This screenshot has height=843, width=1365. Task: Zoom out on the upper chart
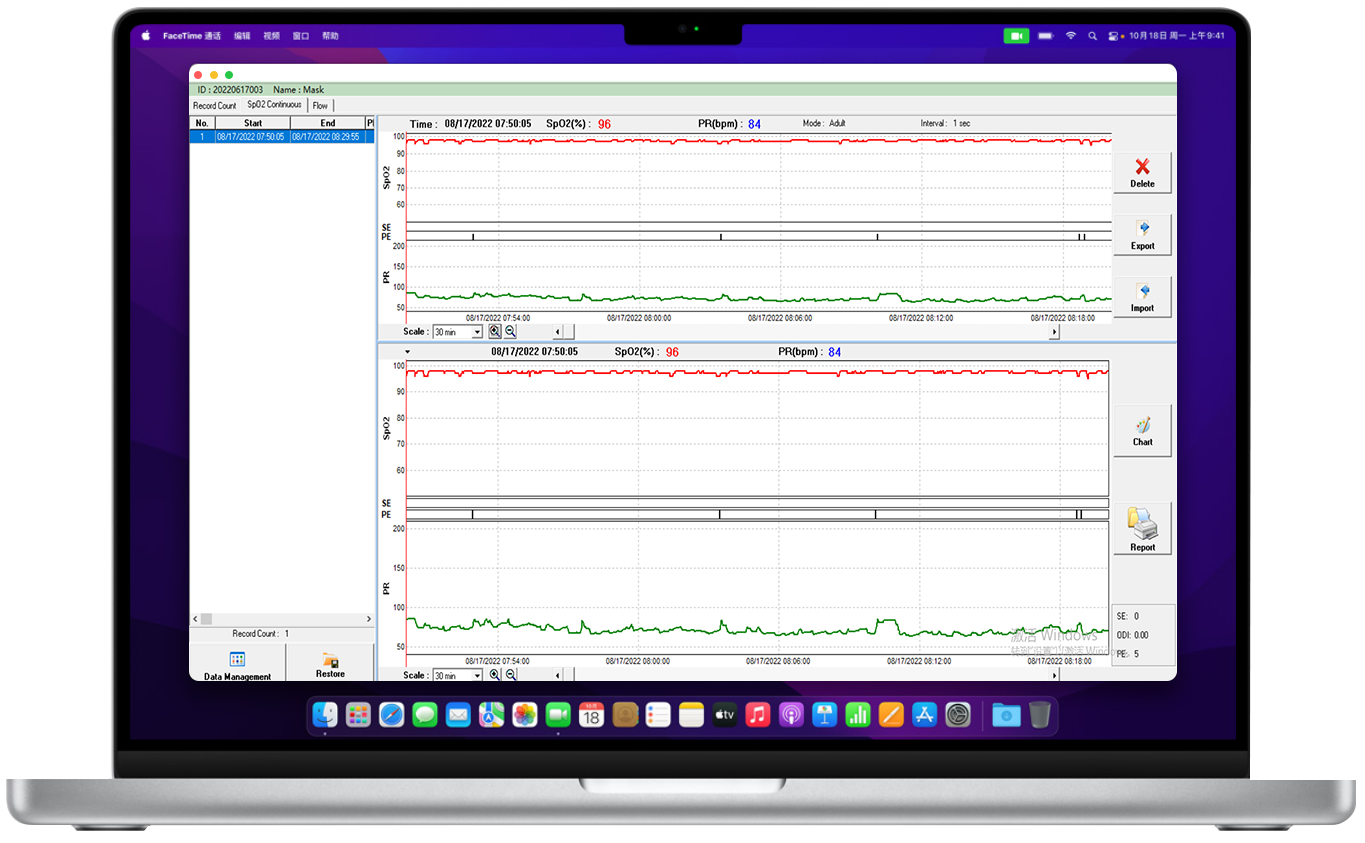[x=510, y=331]
